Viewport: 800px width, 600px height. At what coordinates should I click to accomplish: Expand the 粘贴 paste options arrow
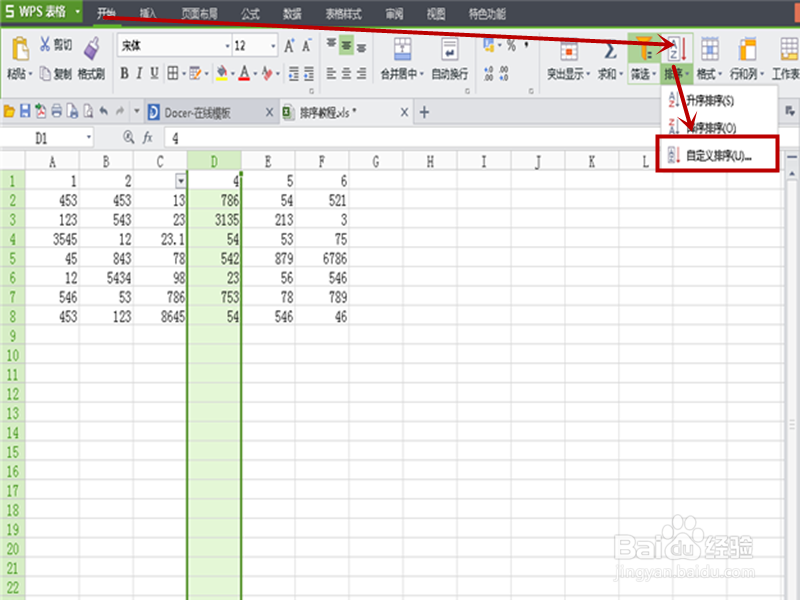pyautogui.click(x=30, y=74)
